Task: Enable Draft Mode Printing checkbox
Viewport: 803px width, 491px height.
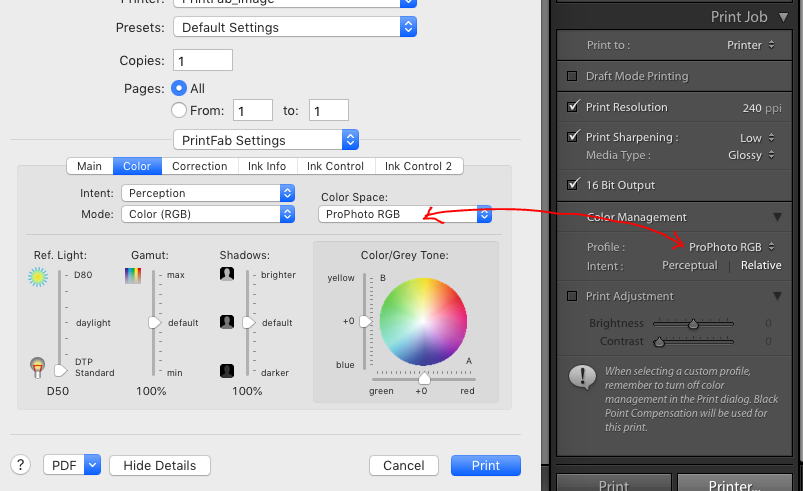Action: pyautogui.click(x=573, y=77)
